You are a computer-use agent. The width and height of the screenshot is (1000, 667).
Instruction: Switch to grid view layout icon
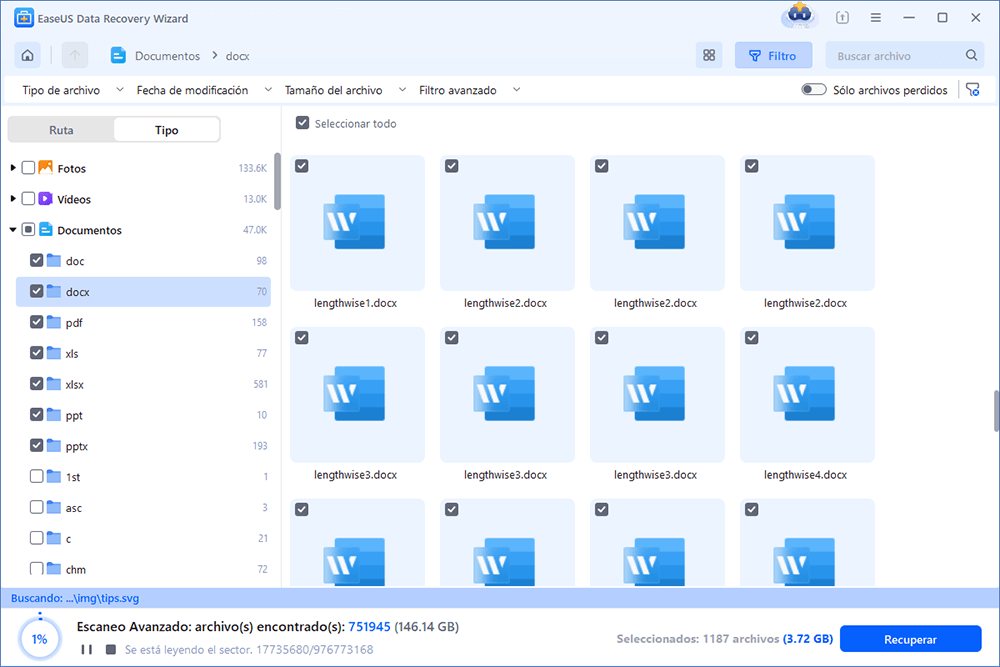point(709,55)
